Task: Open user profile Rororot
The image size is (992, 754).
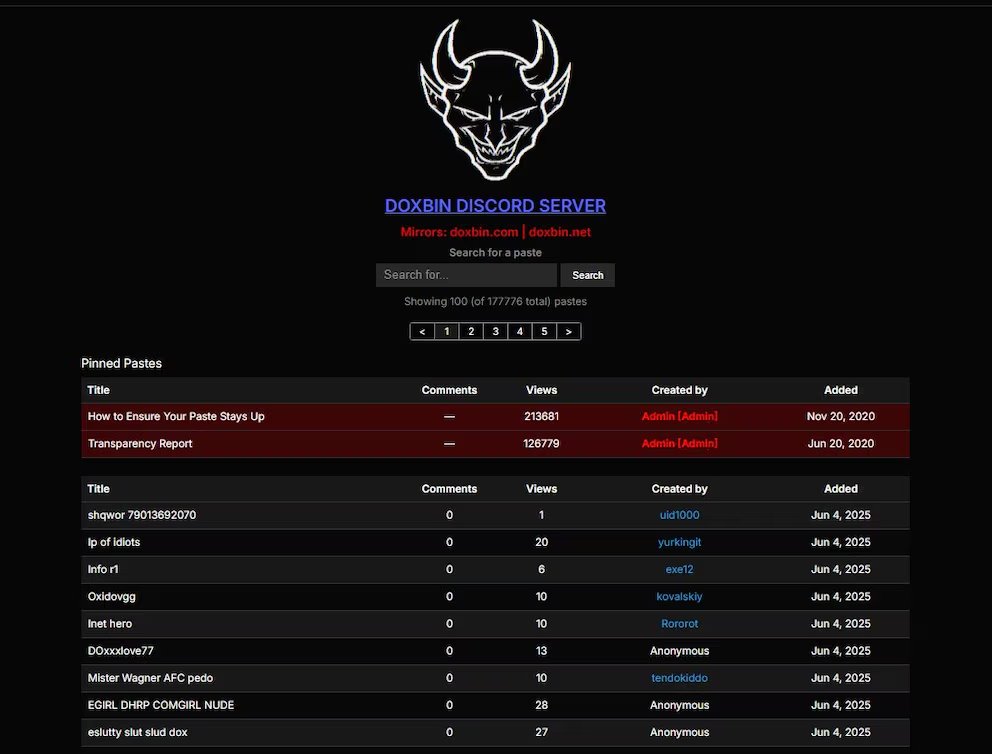Action: pyautogui.click(x=679, y=624)
